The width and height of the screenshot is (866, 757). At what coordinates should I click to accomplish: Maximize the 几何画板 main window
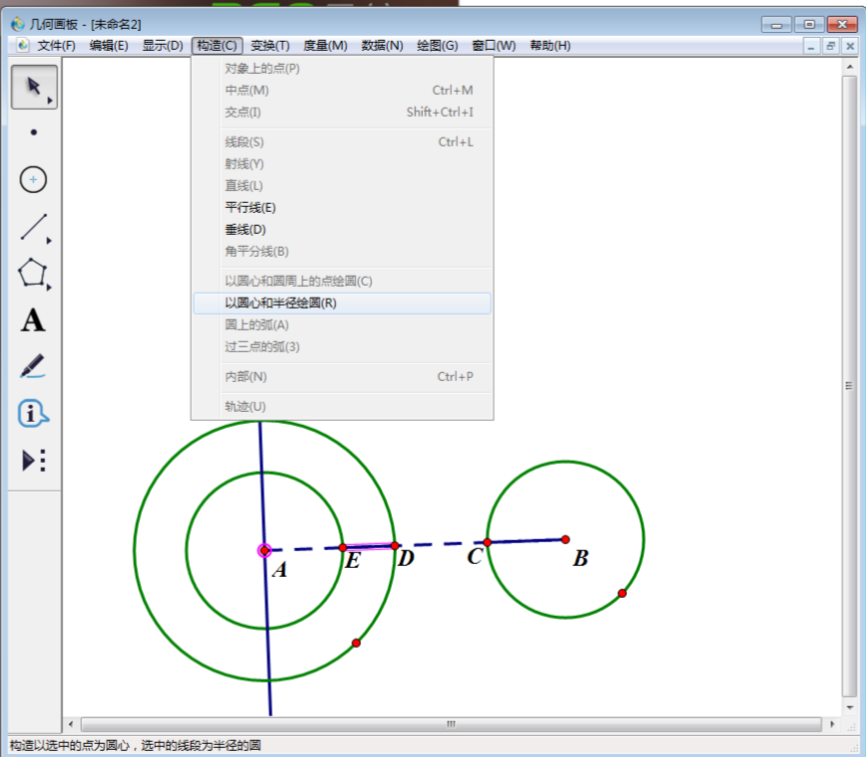click(x=809, y=24)
